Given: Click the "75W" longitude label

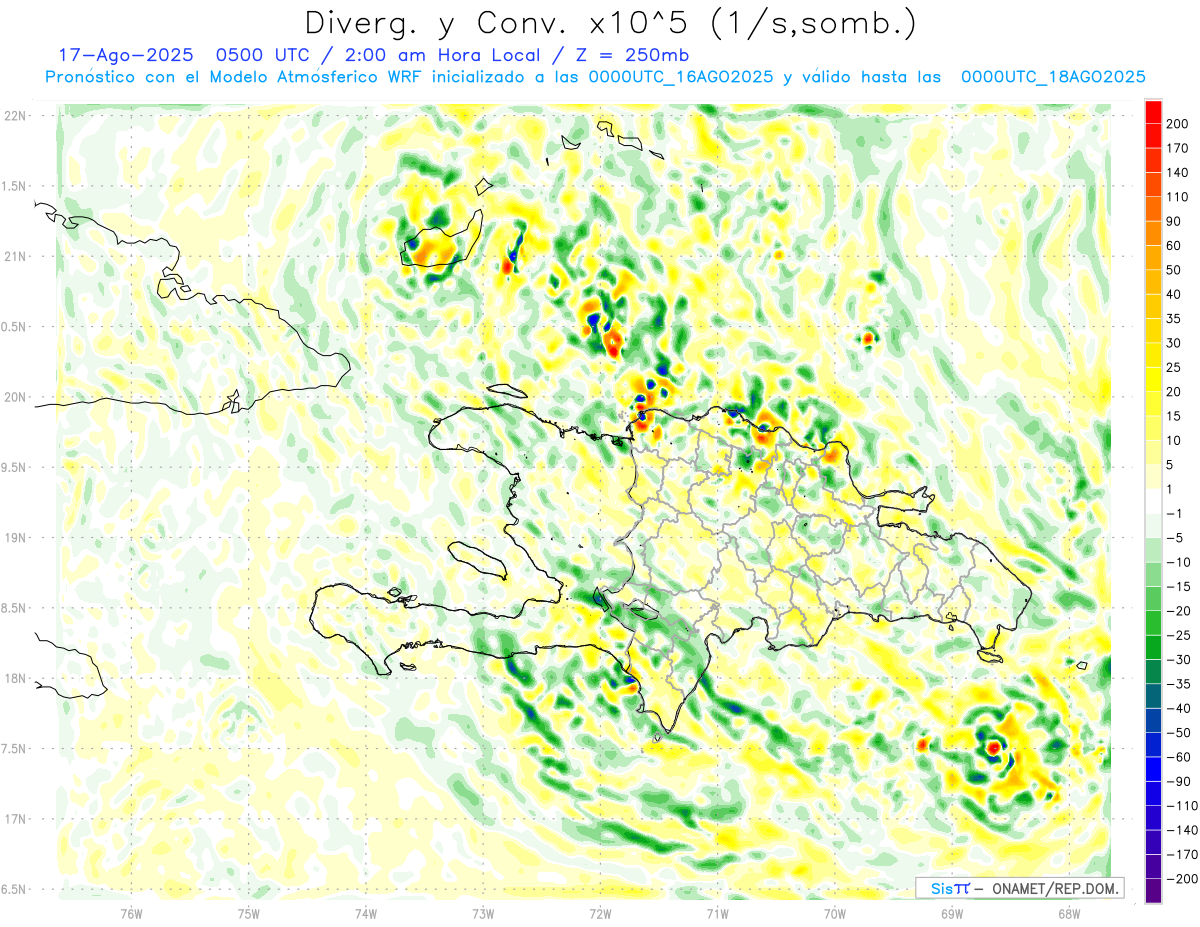Looking at the screenshot, I should pyautogui.click(x=249, y=913).
